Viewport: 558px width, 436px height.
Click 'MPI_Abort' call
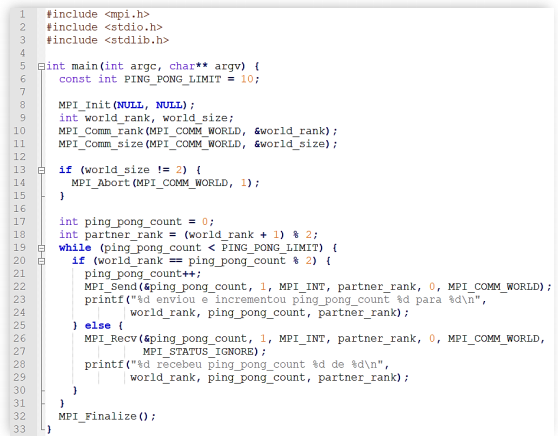pyautogui.click(x=101, y=183)
